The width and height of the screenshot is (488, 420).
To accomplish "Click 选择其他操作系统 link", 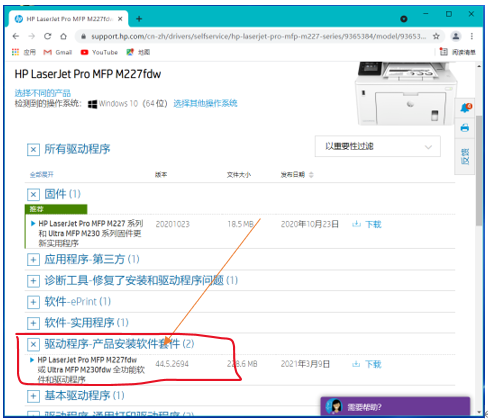I will click(205, 103).
